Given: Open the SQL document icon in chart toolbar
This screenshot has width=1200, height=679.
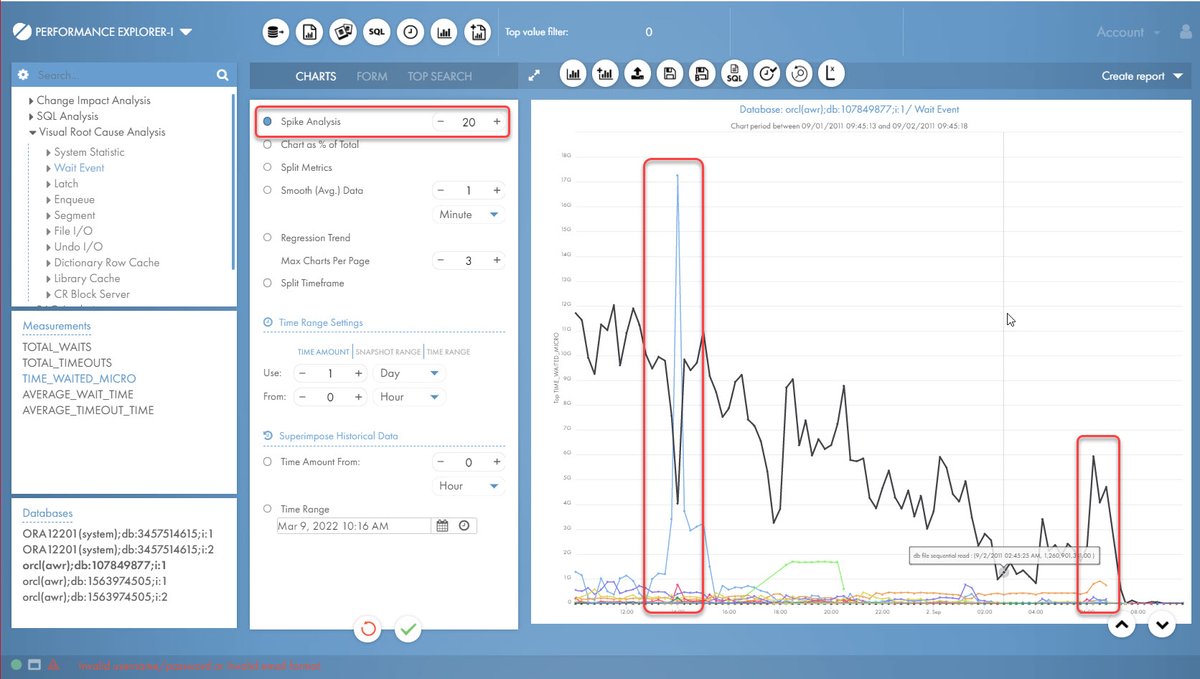Looking at the screenshot, I should [734, 73].
